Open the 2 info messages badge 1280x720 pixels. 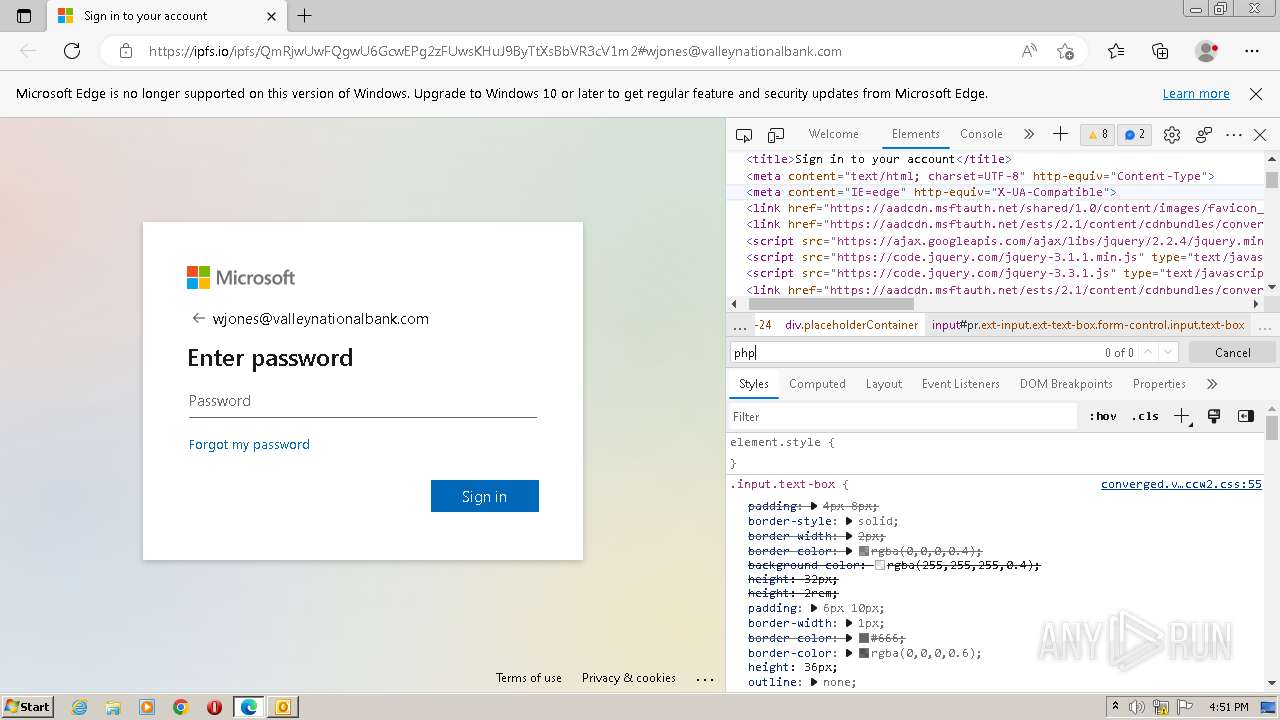coord(1135,134)
